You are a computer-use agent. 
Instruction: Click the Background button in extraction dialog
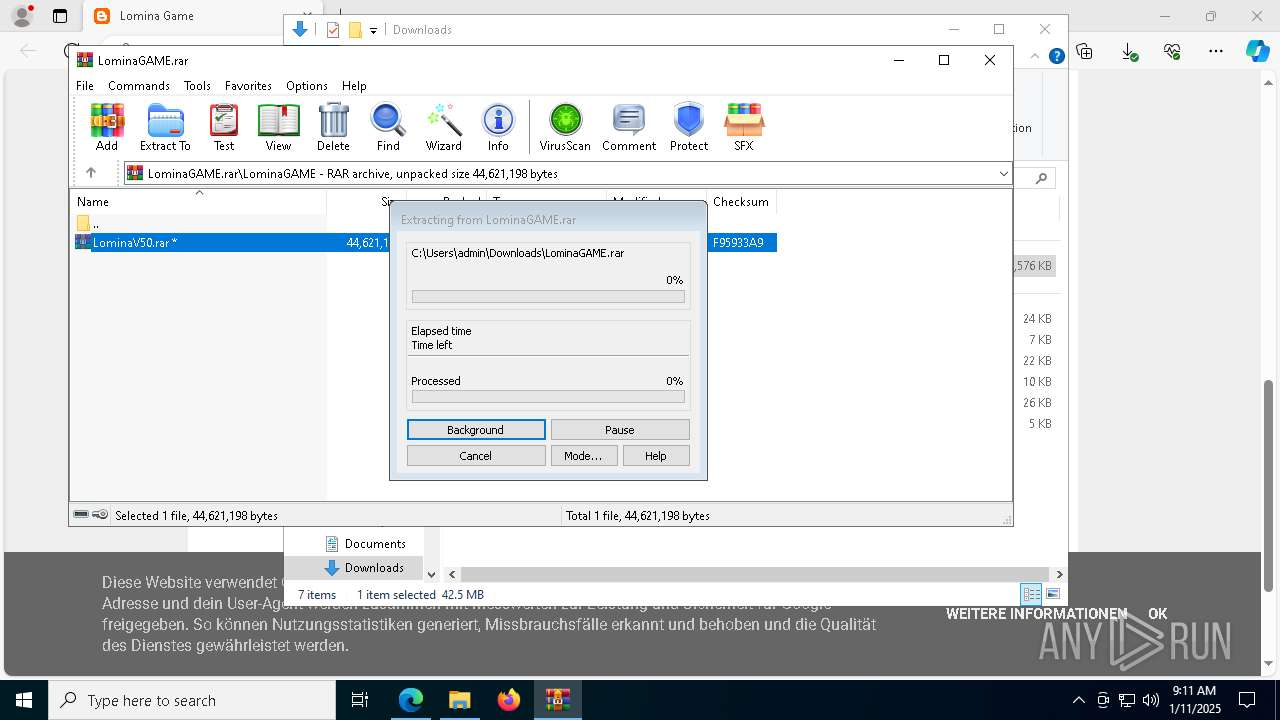[x=476, y=430]
